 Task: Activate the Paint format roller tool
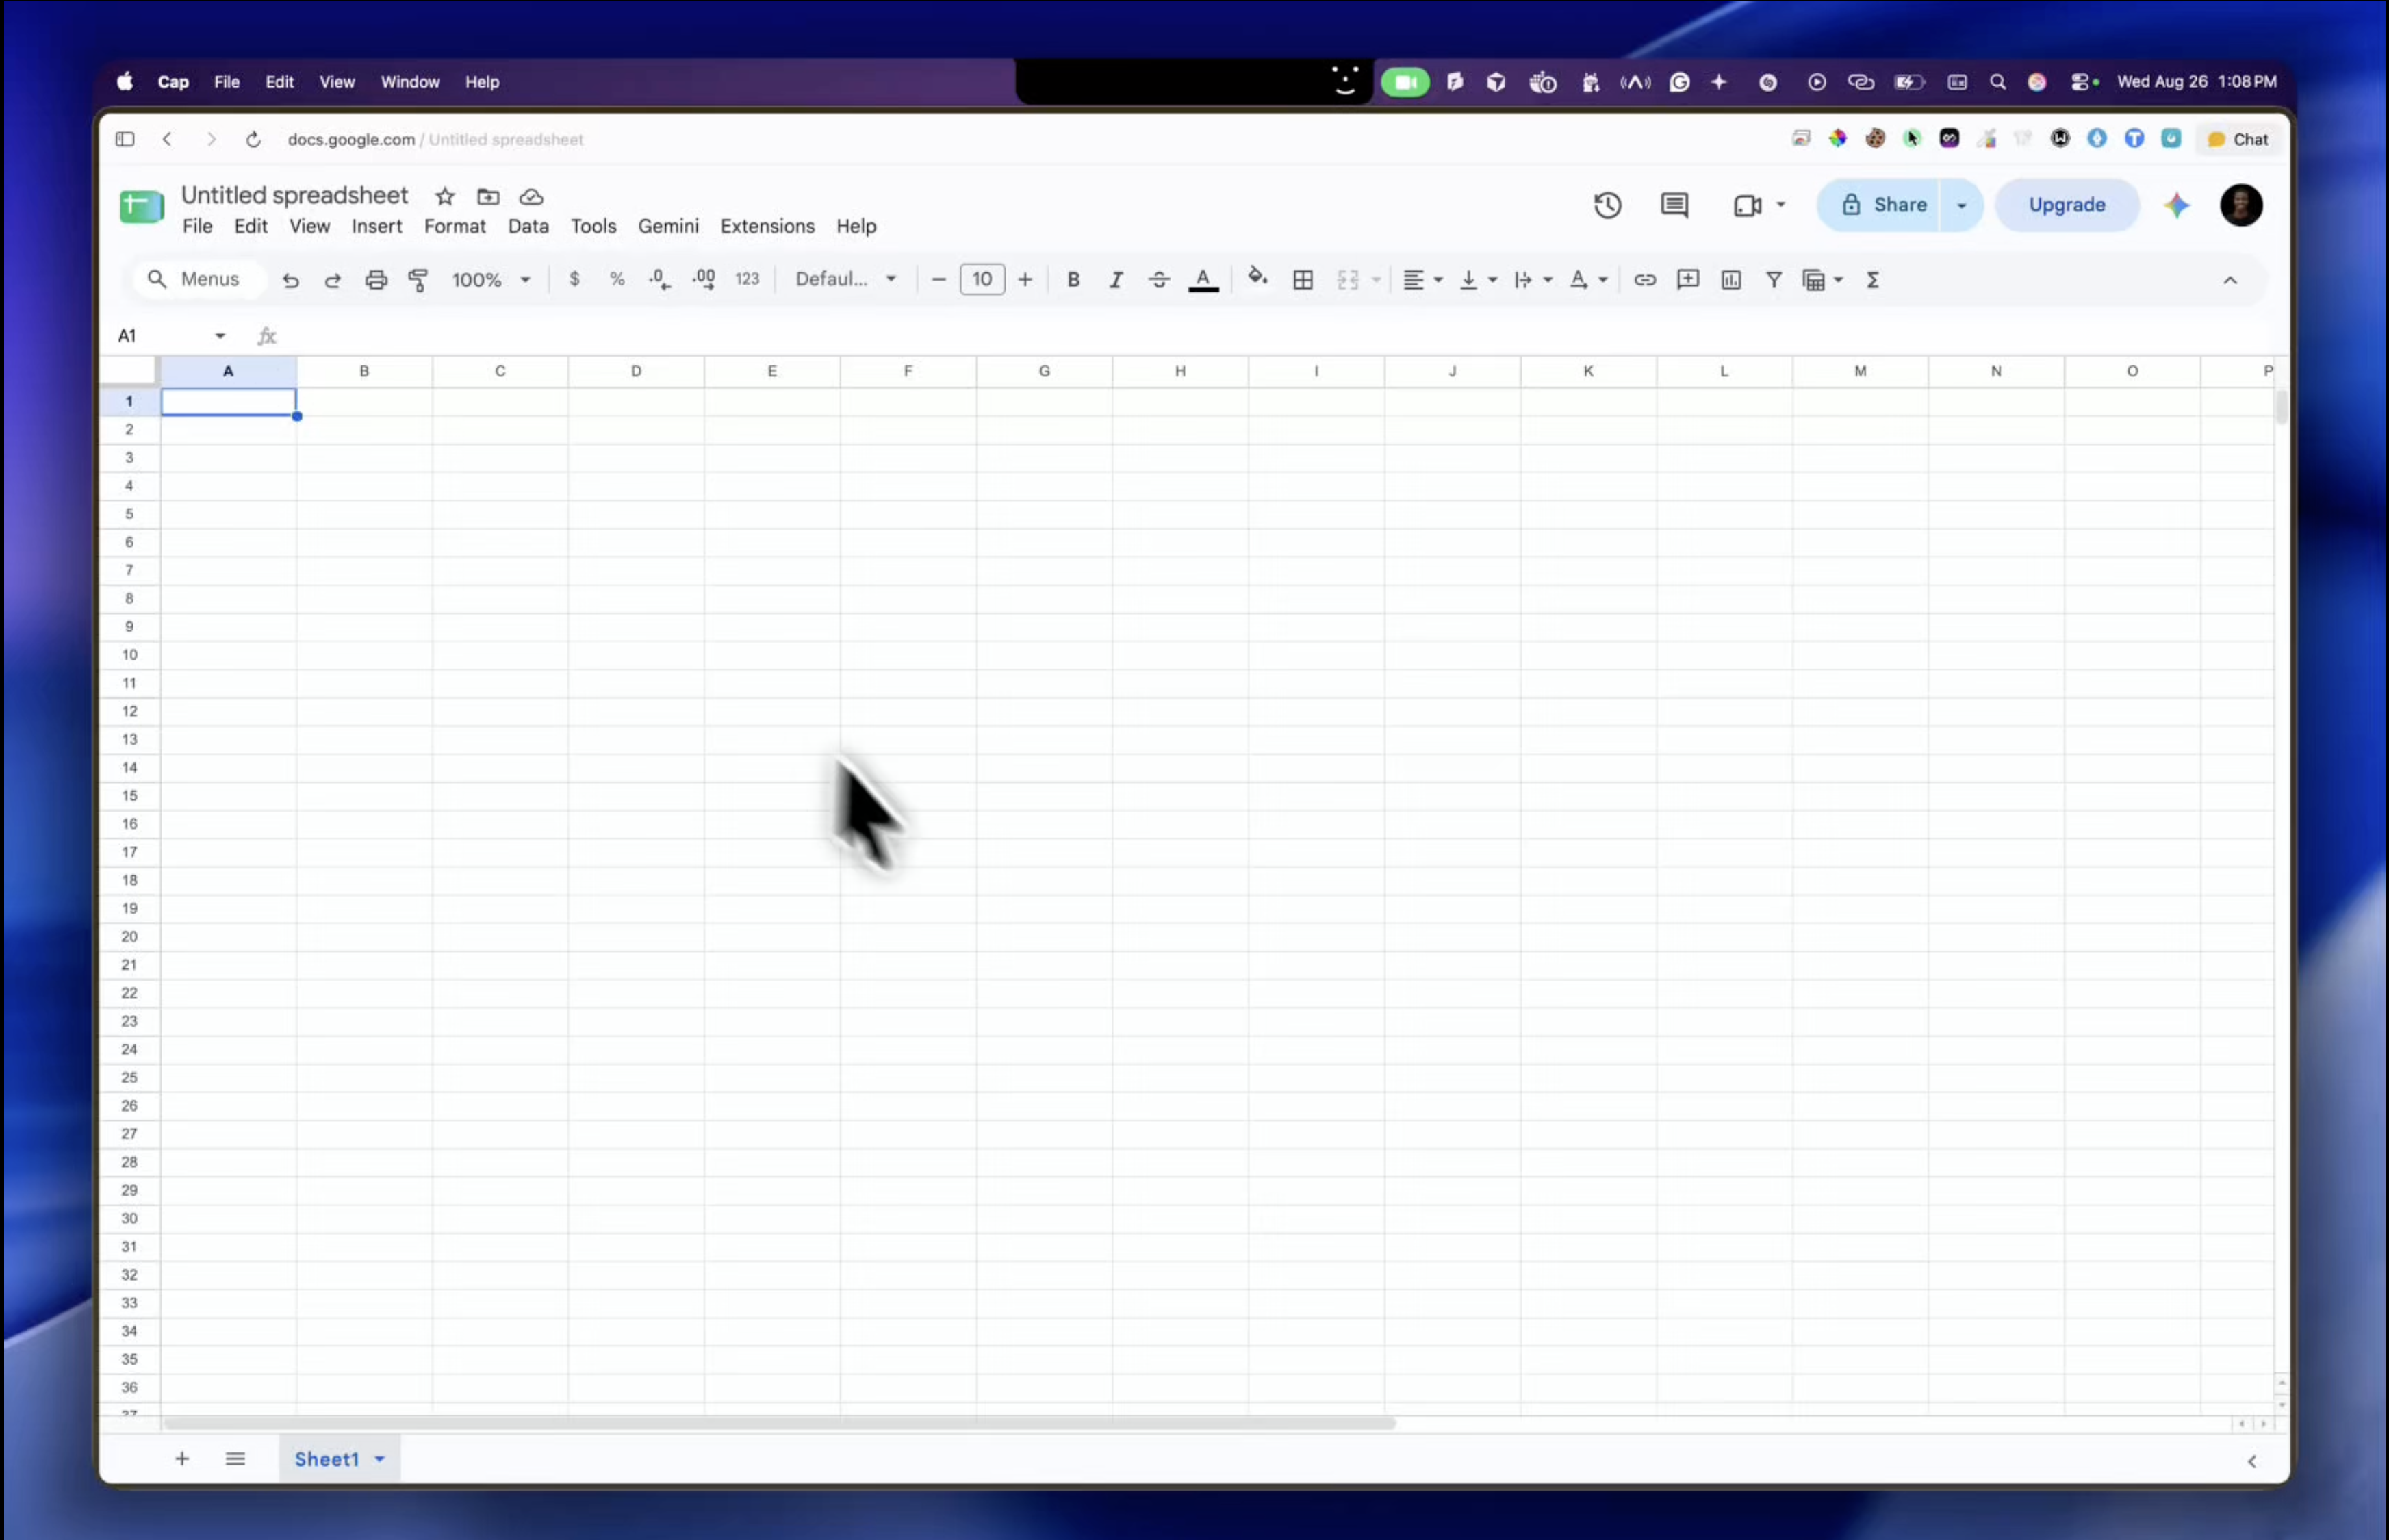click(x=418, y=280)
